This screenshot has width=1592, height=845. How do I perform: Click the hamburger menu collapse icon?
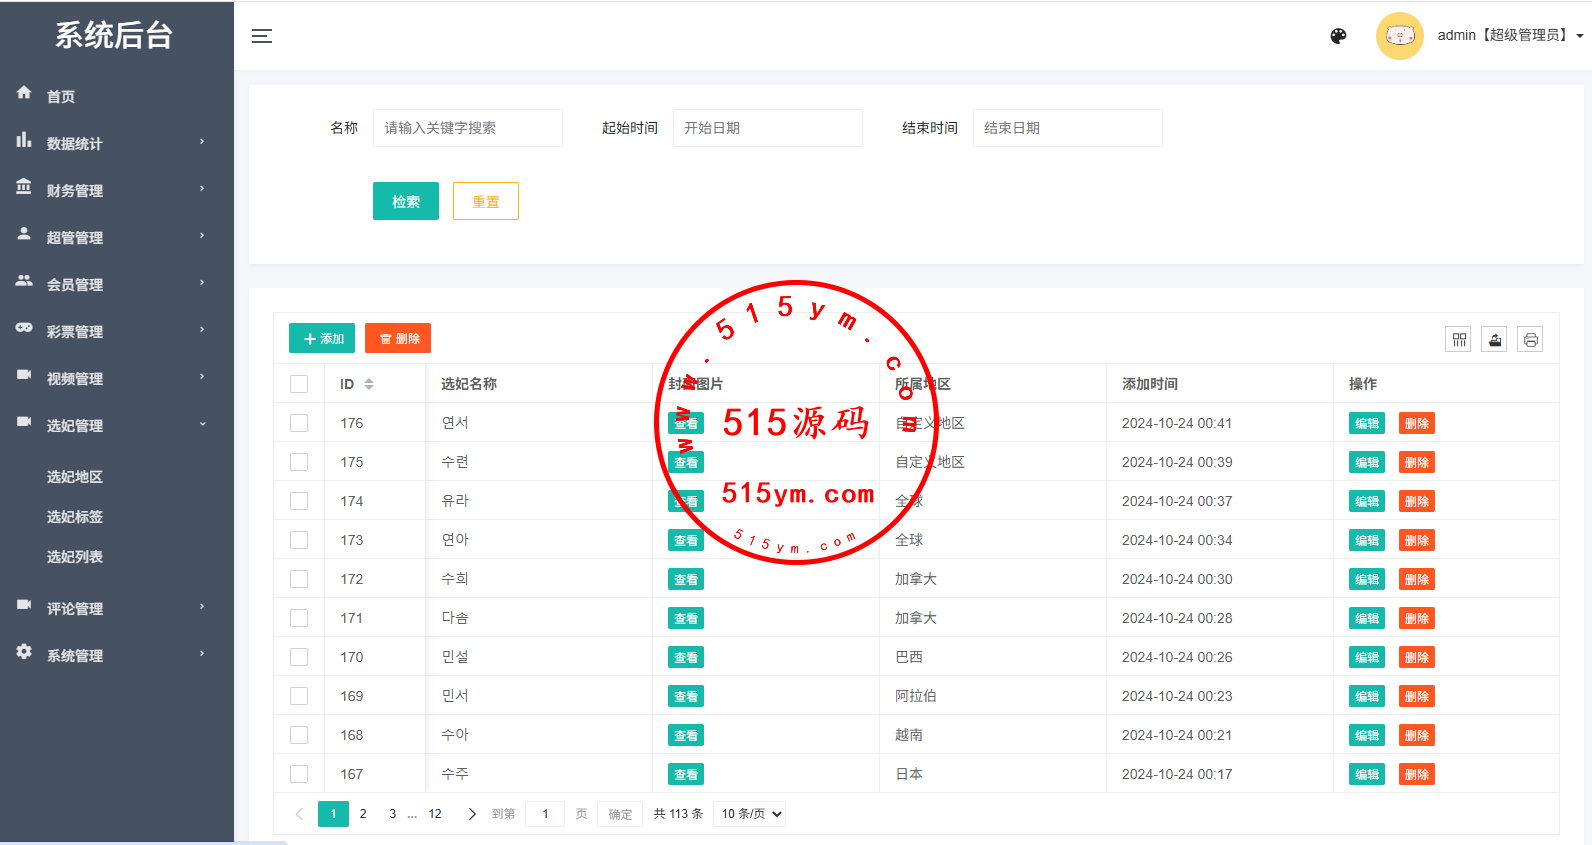(262, 36)
